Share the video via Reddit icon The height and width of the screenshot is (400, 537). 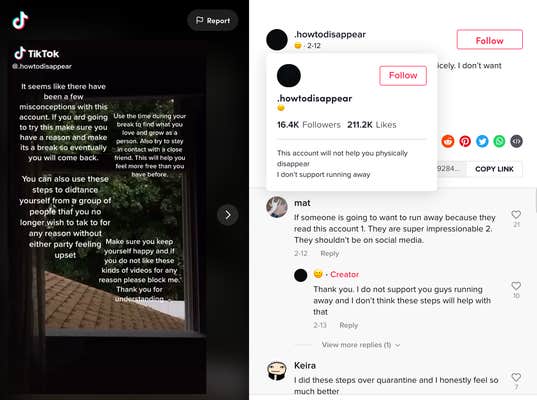[448, 141]
